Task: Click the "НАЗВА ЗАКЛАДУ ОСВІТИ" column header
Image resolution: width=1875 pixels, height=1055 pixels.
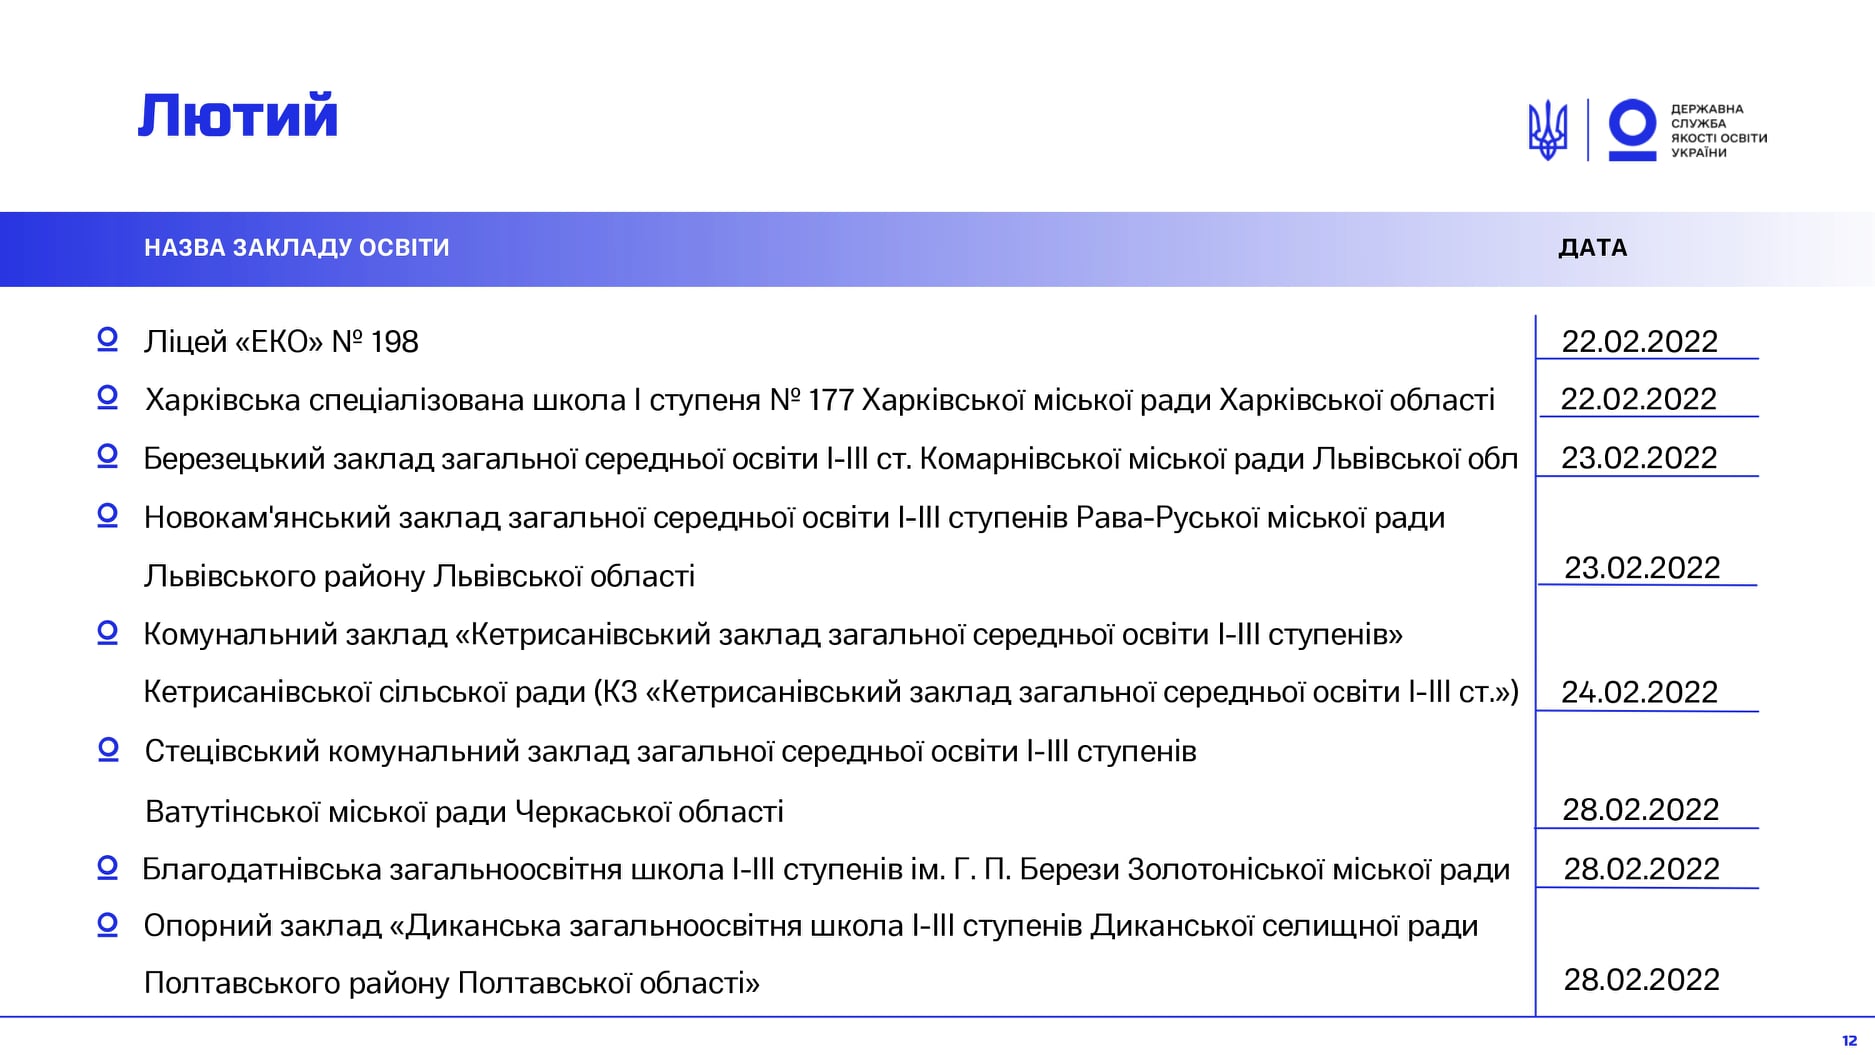Action: coord(297,248)
